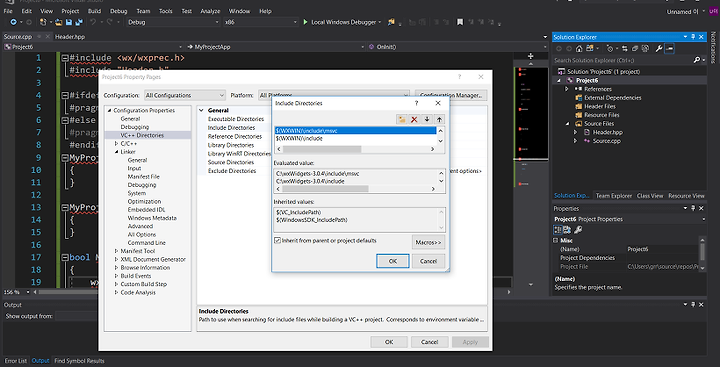Screen dimensions: 720x367
Task: Expand the C/C++ tree node
Action: pos(117,143)
